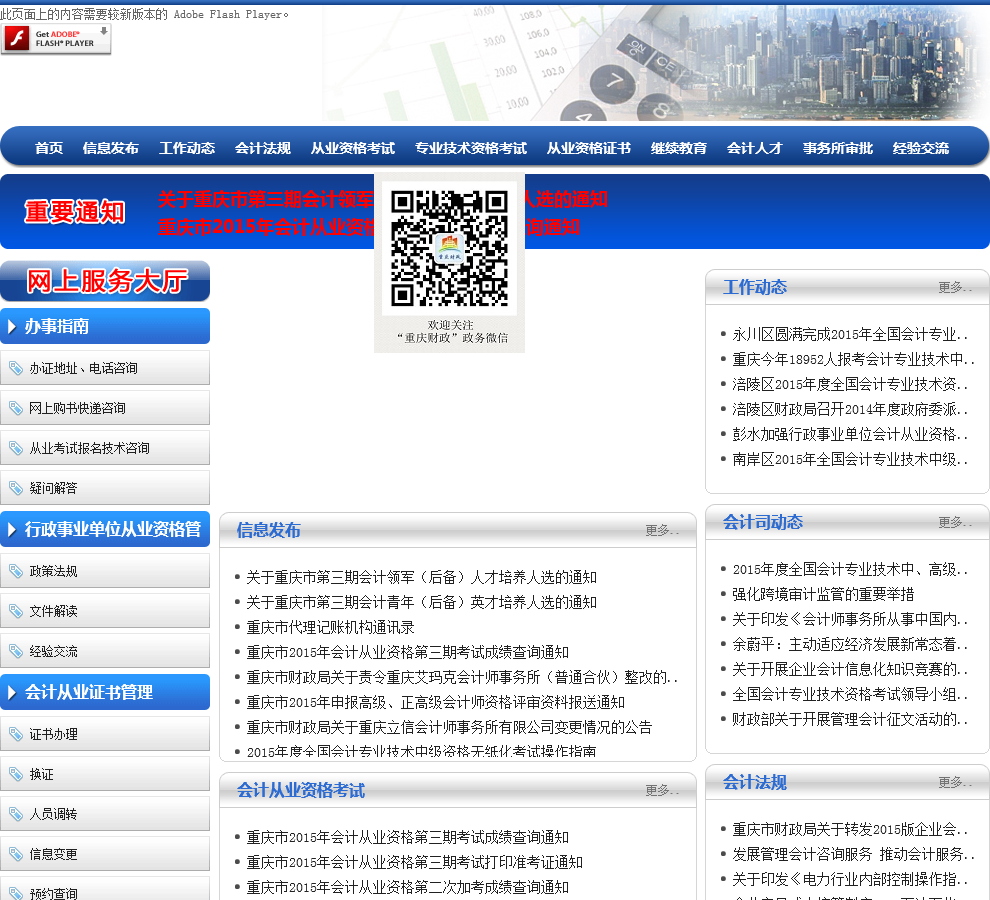Screen dimensions: 990x900
Task: Open news 重庆今年18952人报考会计专业技术中
Action: coord(853,359)
